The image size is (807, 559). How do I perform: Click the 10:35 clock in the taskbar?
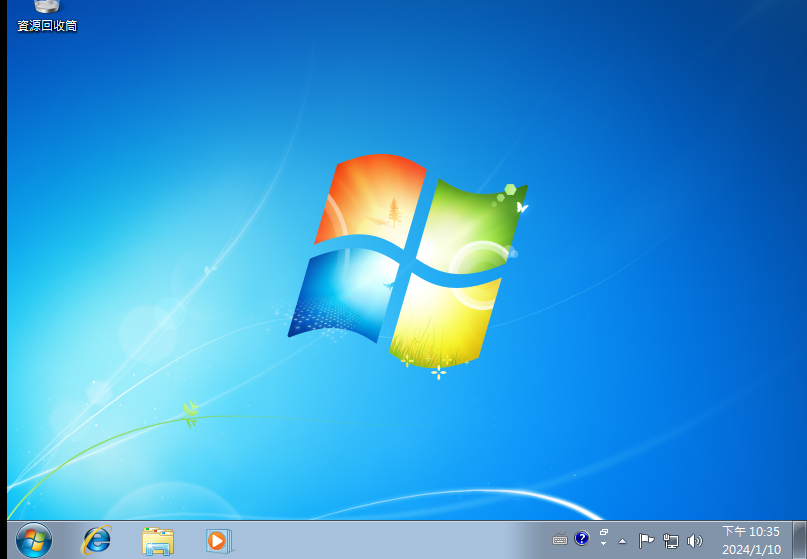click(x=751, y=531)
